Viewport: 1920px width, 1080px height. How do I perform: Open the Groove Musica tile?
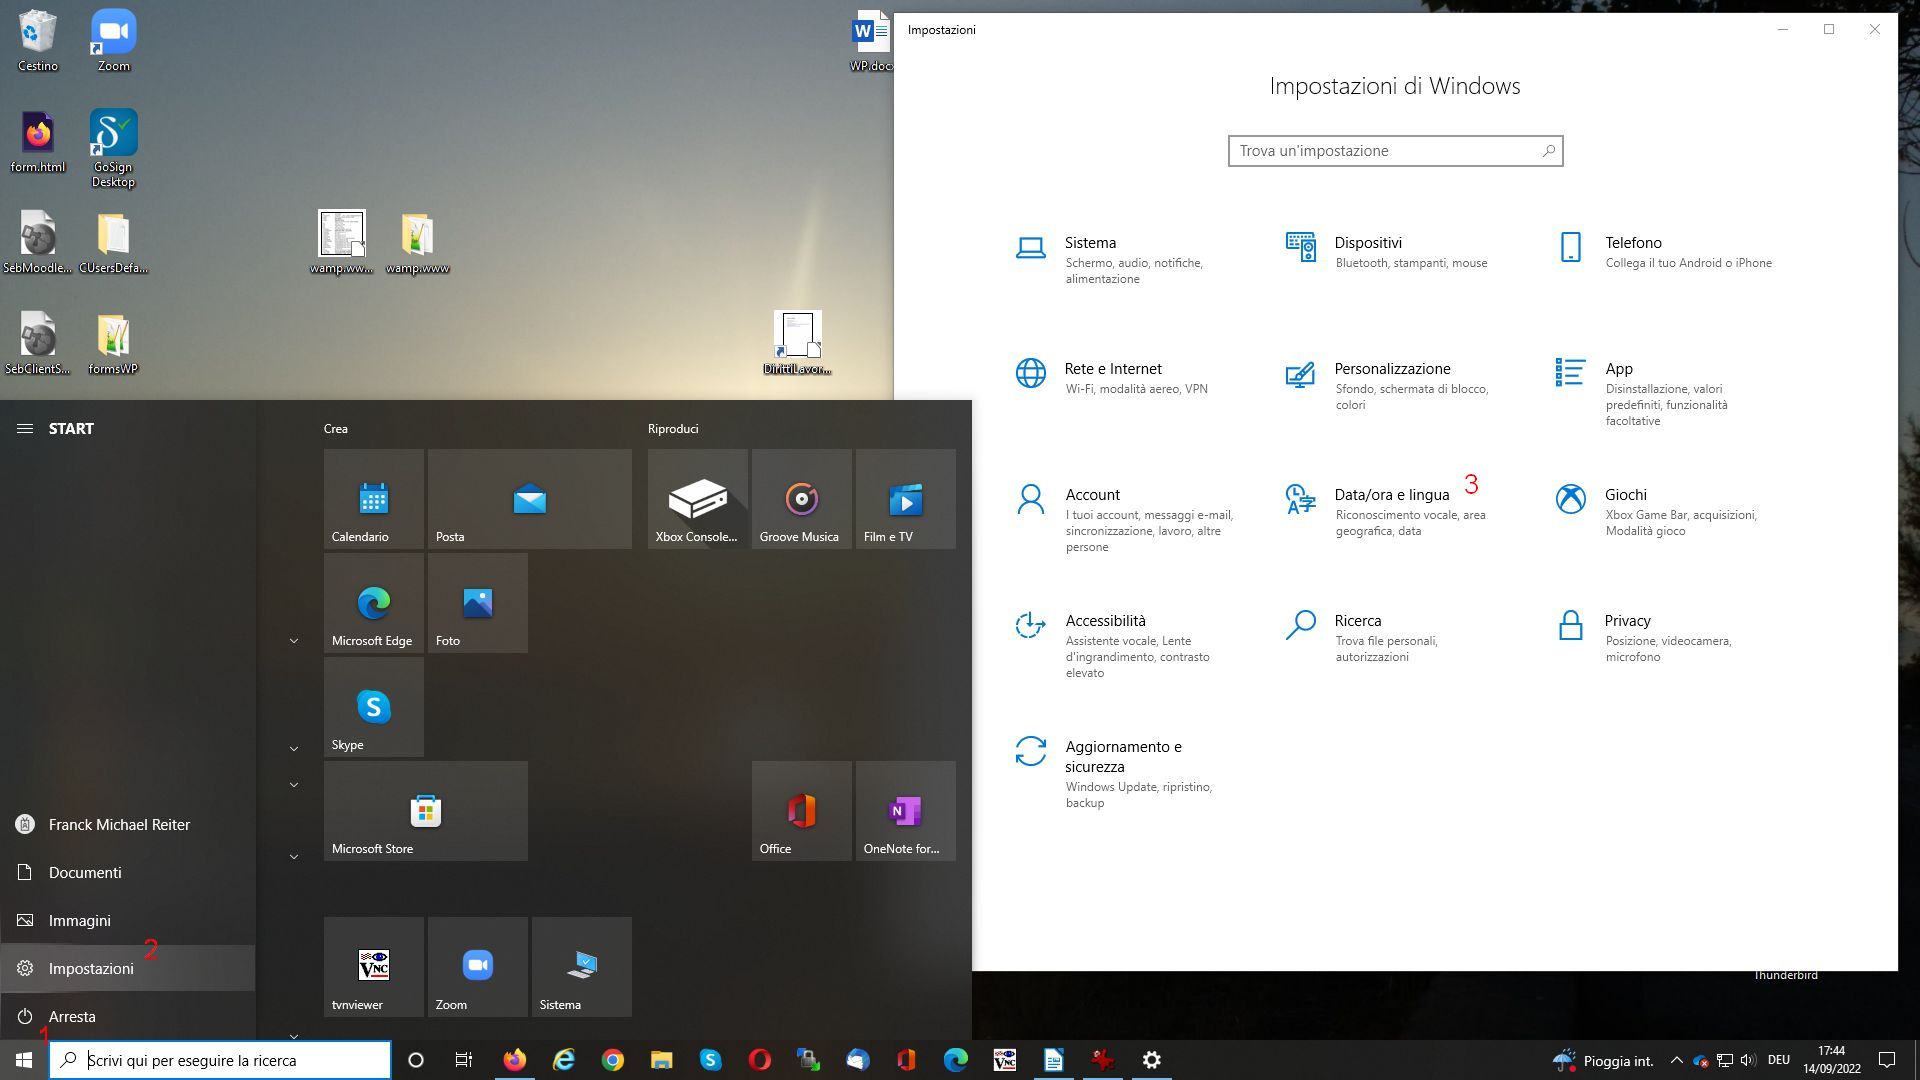pyautogui.click(x=800, y=498)
